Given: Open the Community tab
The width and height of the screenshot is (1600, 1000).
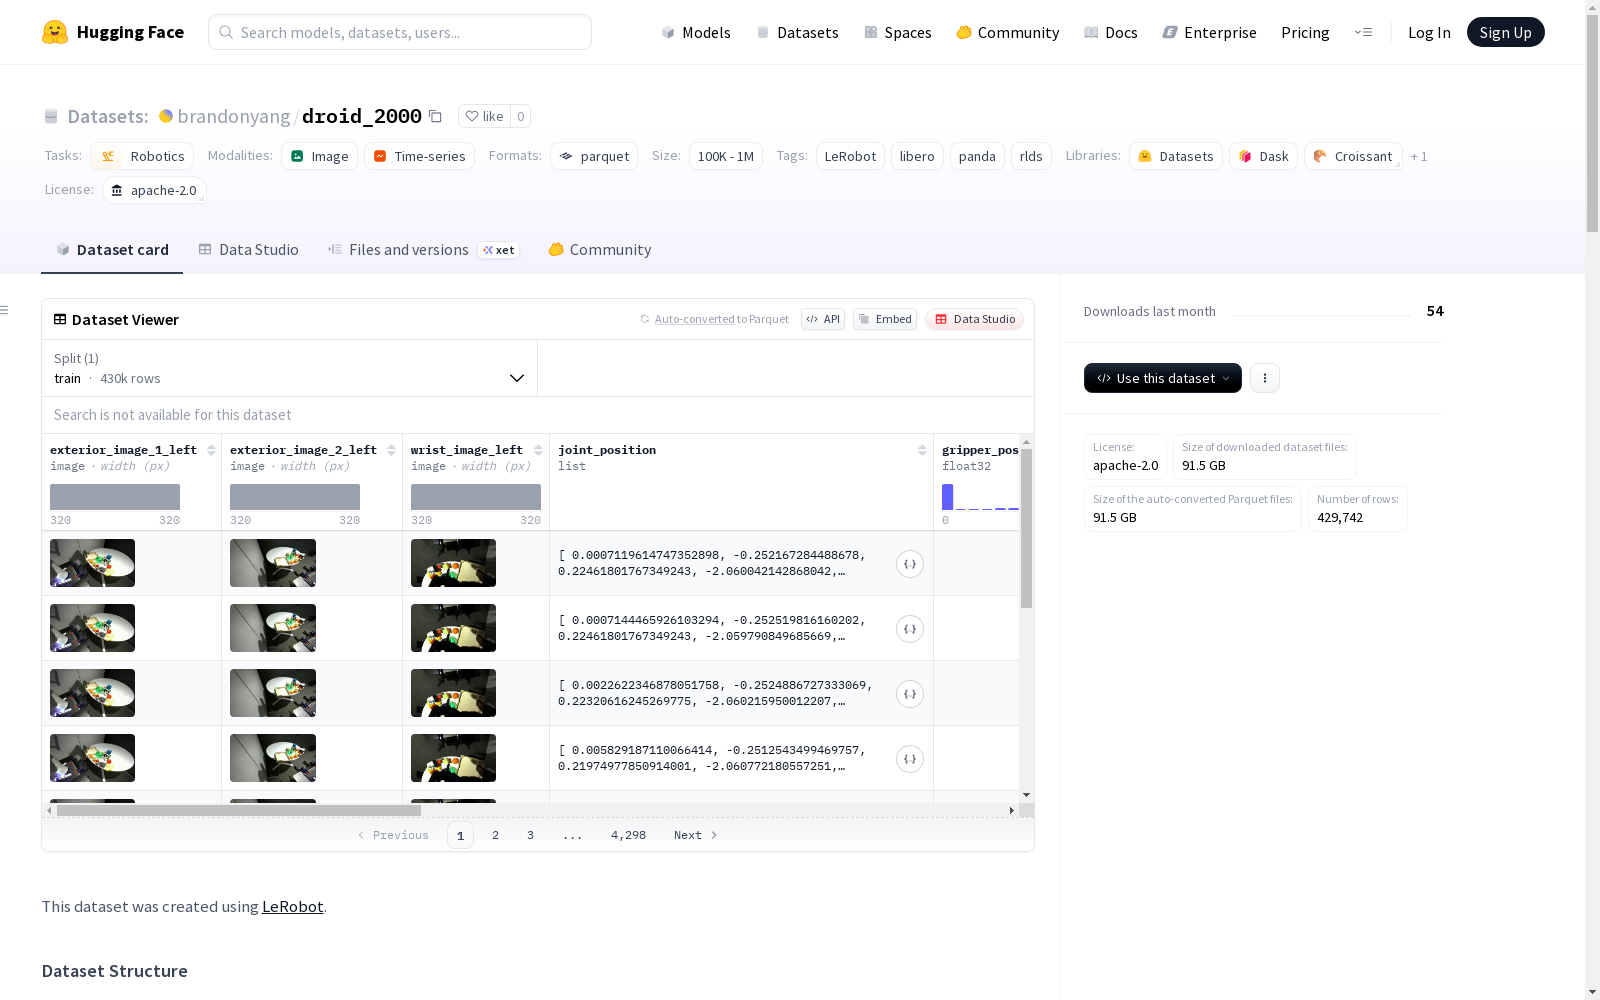Looking at the screenshot, I should 600,250.
